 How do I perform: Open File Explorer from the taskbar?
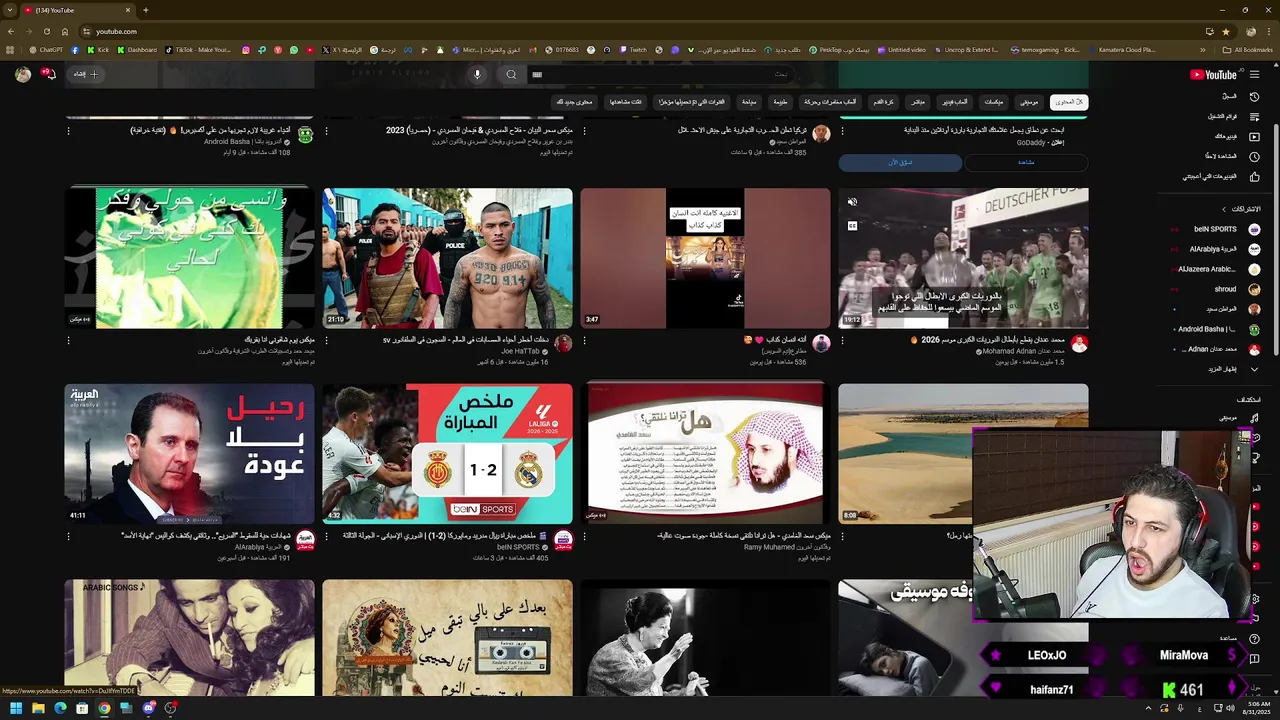point(38,708)
